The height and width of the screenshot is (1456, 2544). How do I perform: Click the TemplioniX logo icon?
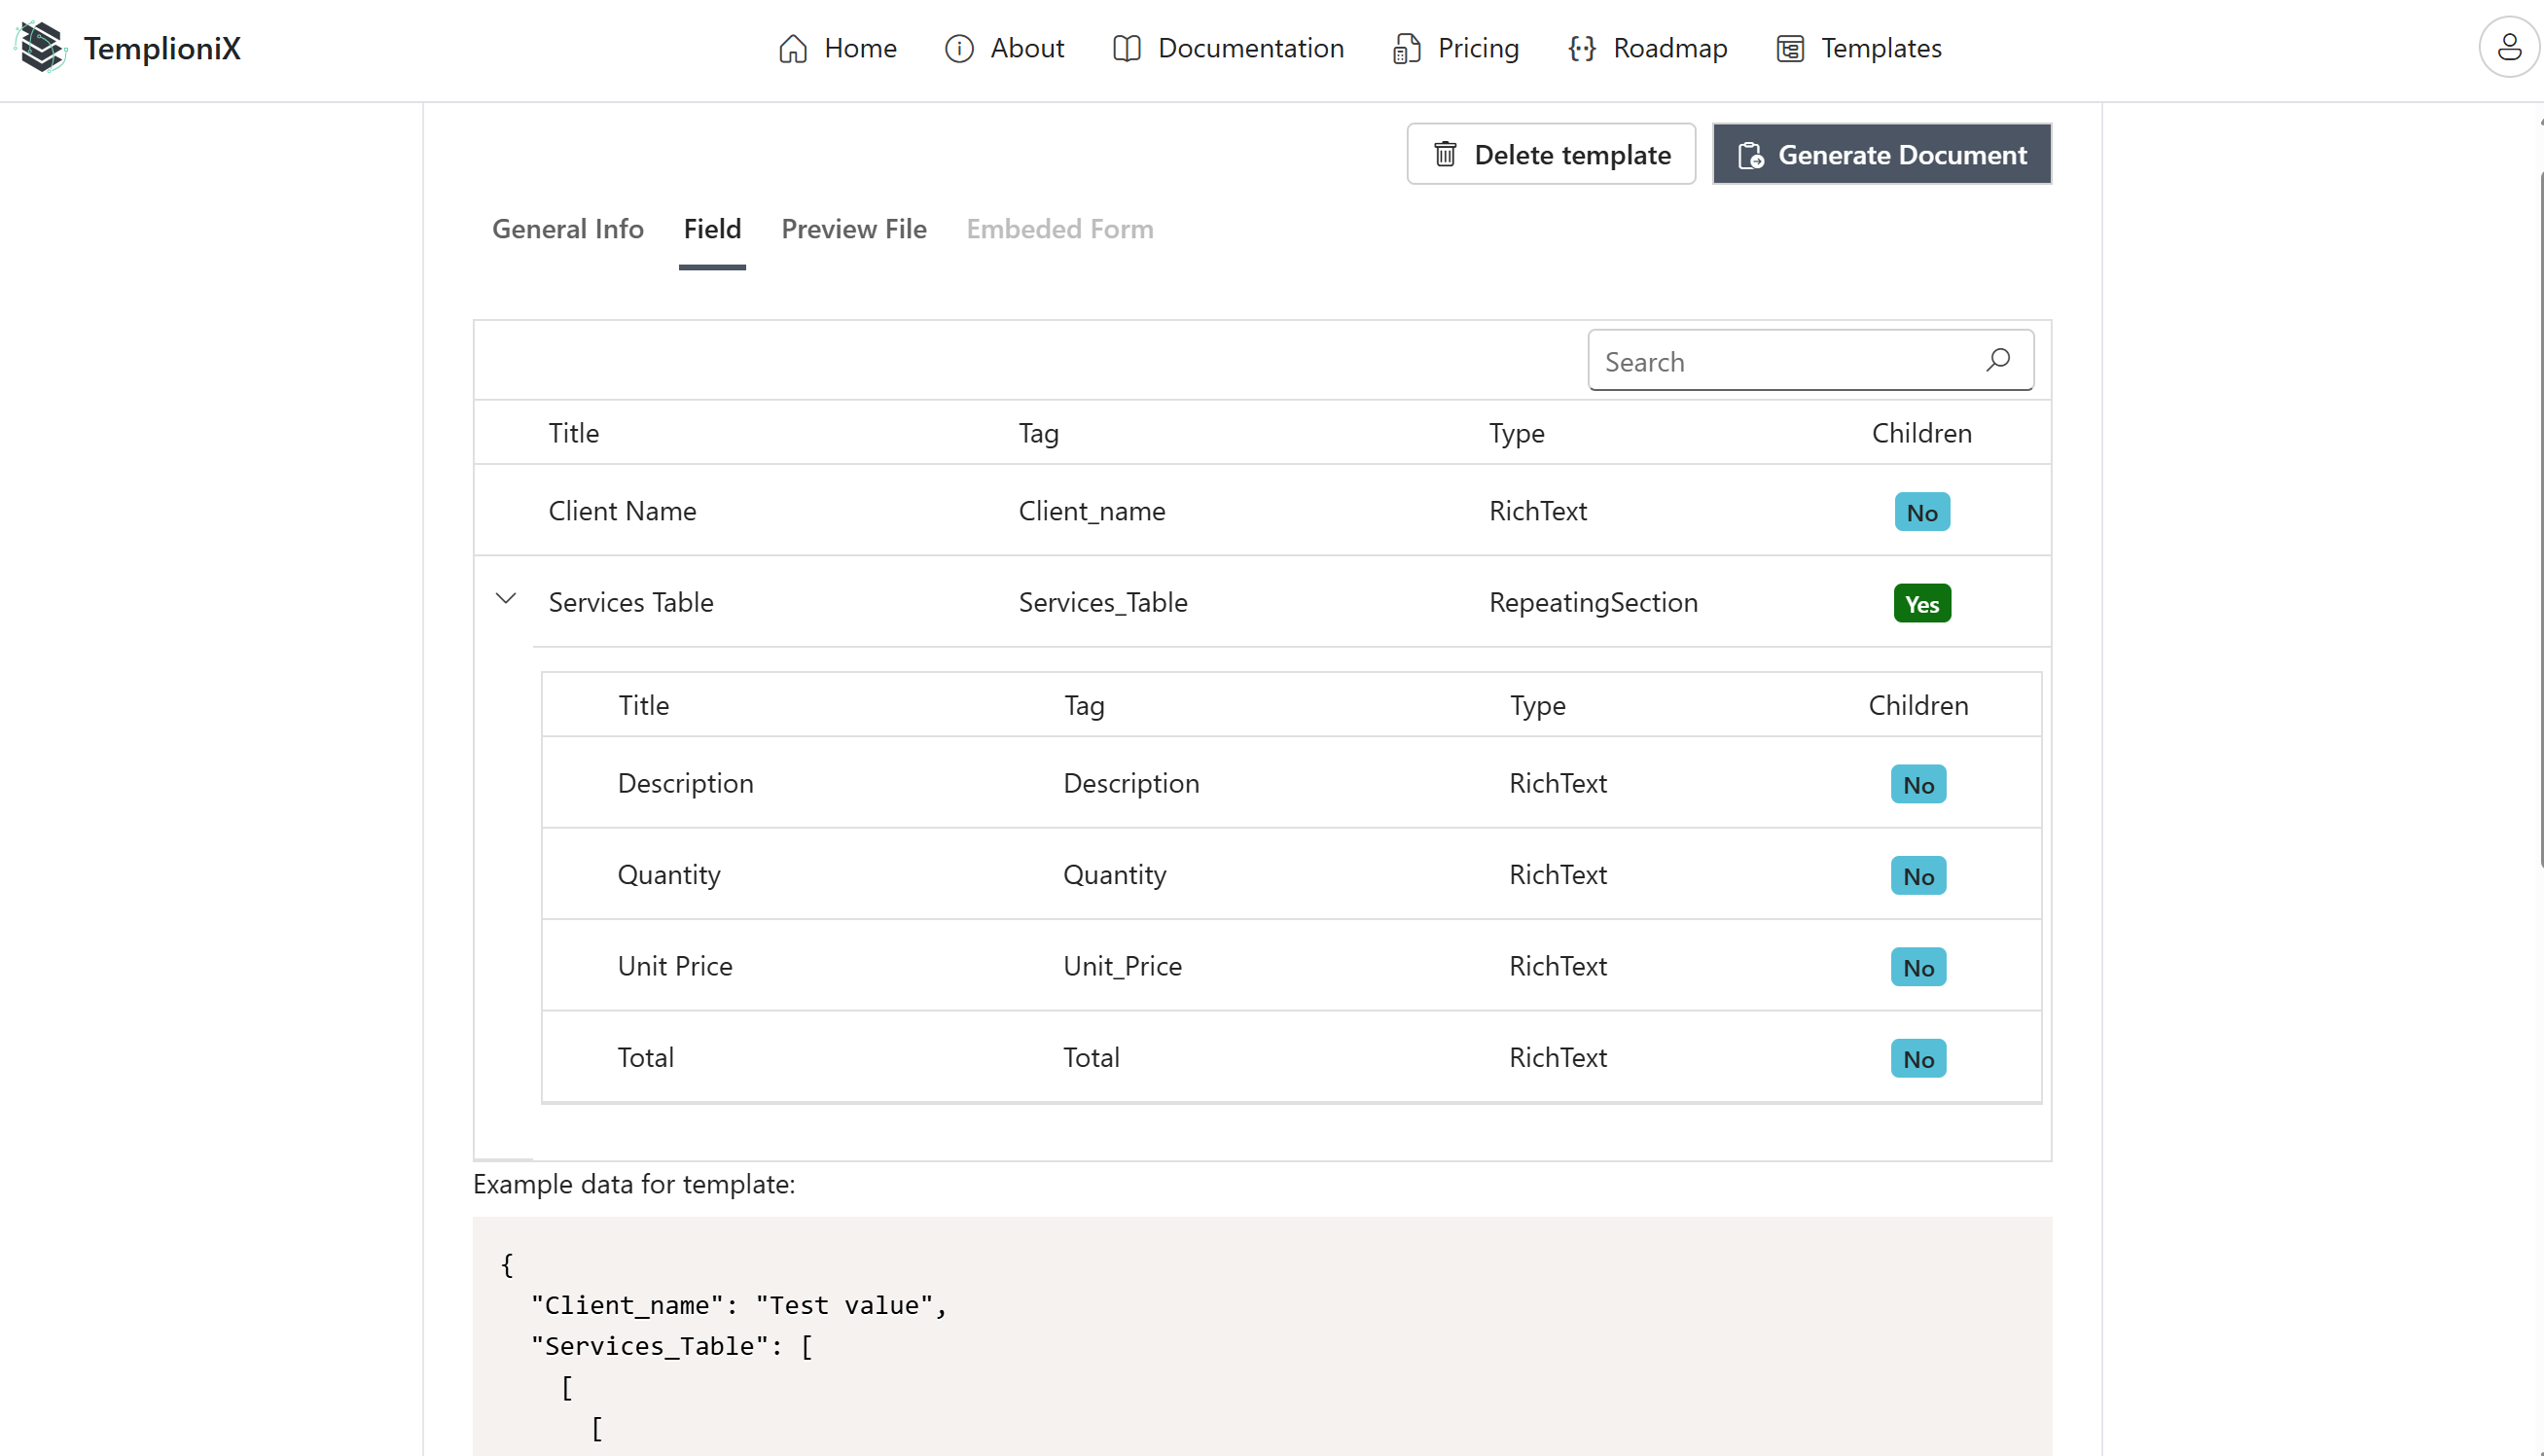[42, 47]
